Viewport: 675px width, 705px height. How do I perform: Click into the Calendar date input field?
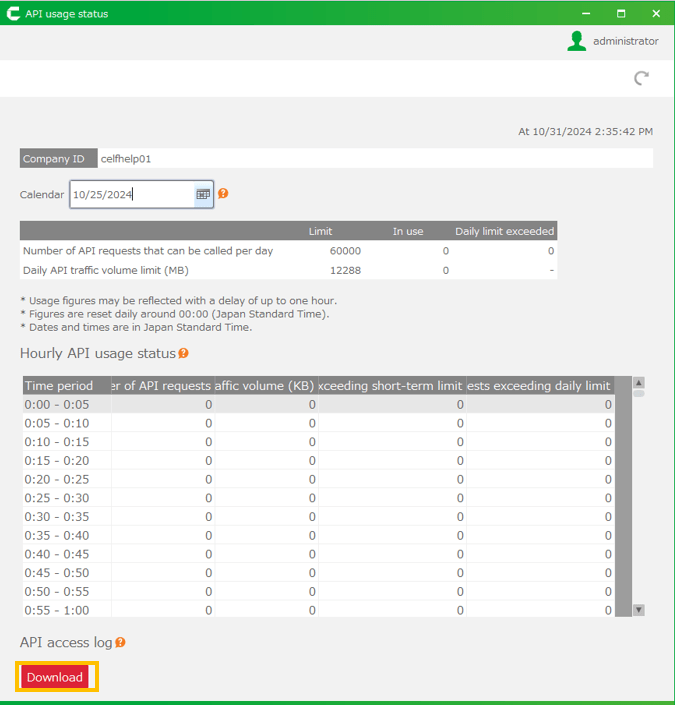point(130,194)
